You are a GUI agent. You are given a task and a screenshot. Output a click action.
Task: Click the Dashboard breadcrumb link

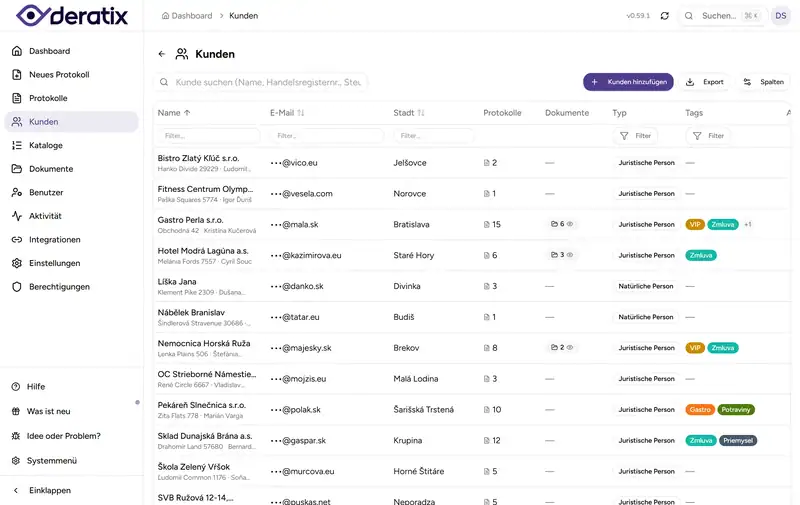[187, 16]
